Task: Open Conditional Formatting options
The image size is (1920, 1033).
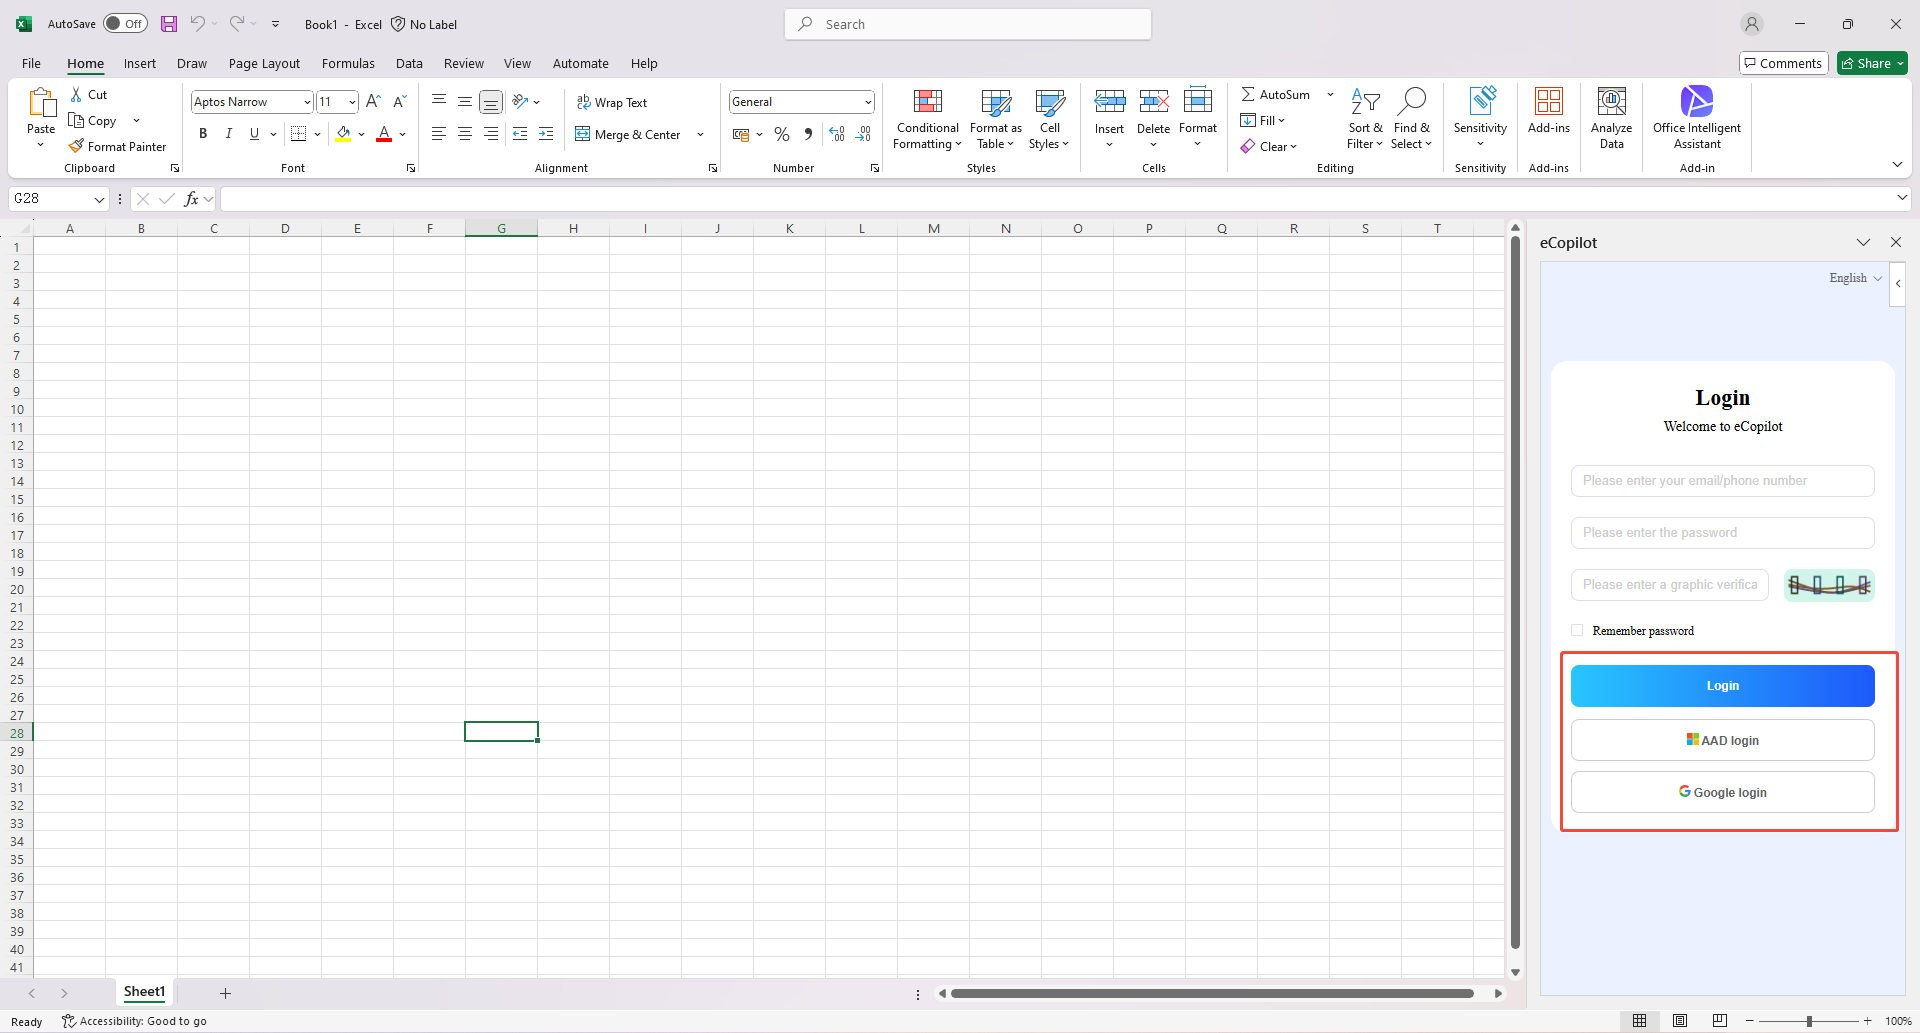Action: click(x=926, y=118)
